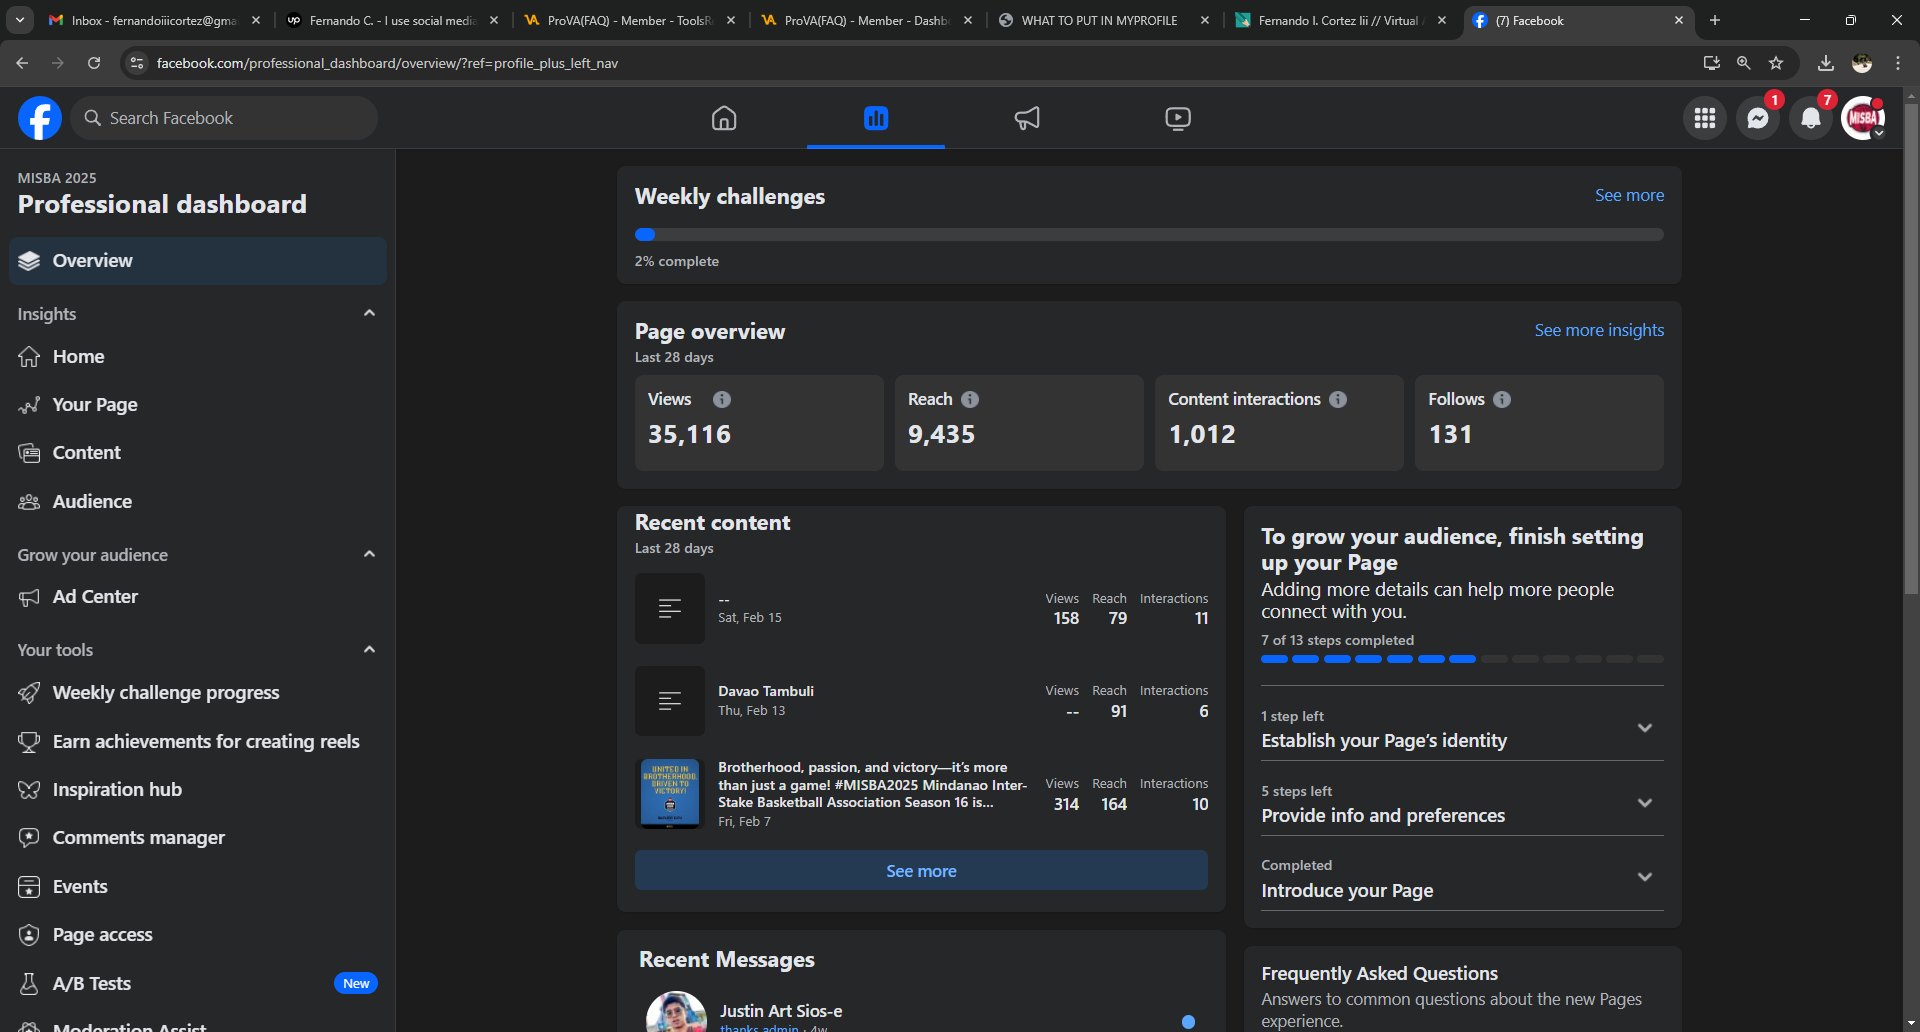Open Home under Insights
The image size is (1920, 1032).
click(198, 357)
